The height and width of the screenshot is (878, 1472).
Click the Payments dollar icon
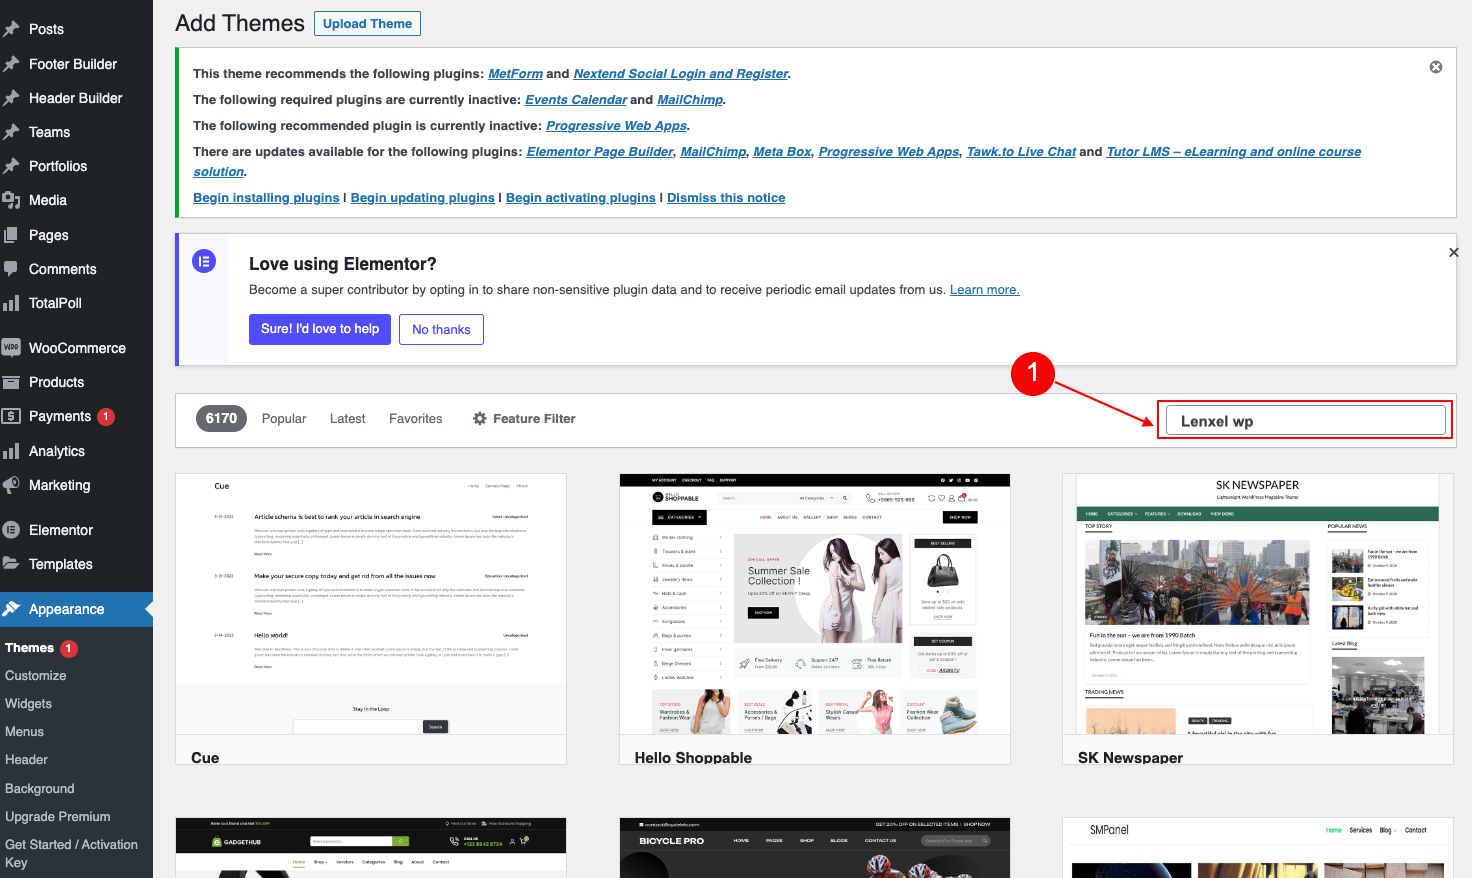(11, 416)
